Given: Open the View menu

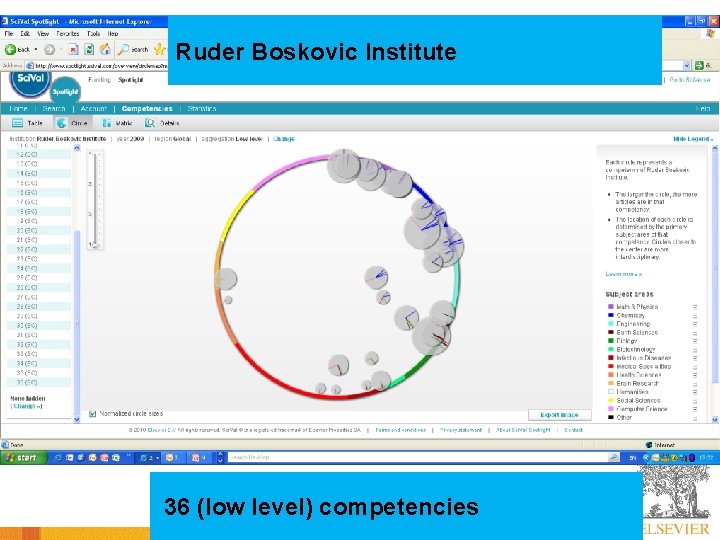Looking at the screenshot, I should [43, 34].
